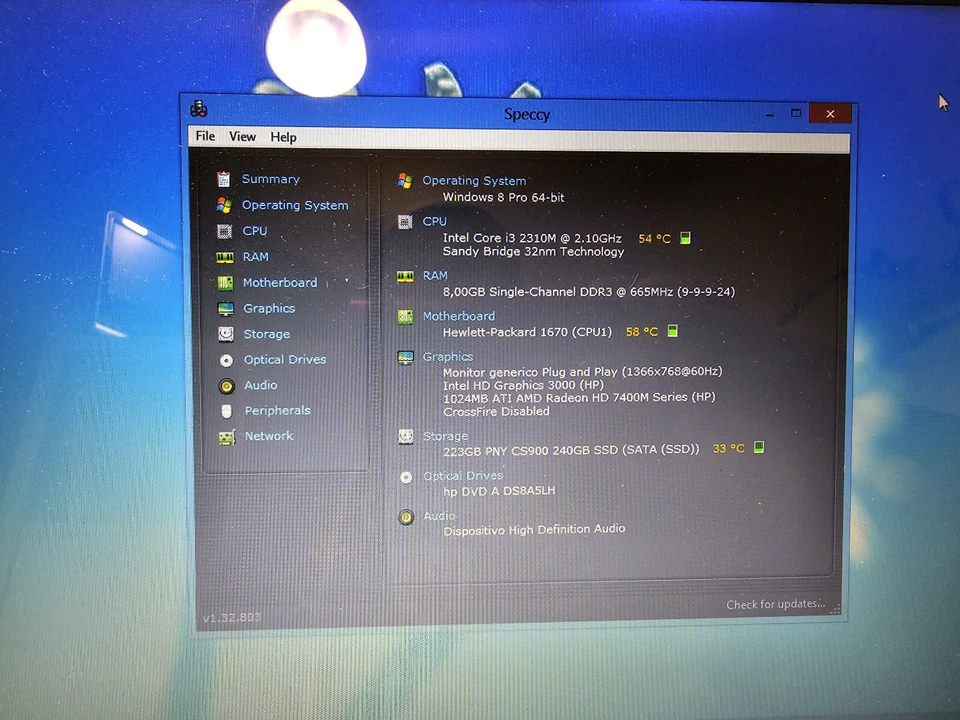Image resolution: width=960 pixels, height=720 pixels.
Task: Click the Windows flag icon in the summary pane
Action: [404, 181]
